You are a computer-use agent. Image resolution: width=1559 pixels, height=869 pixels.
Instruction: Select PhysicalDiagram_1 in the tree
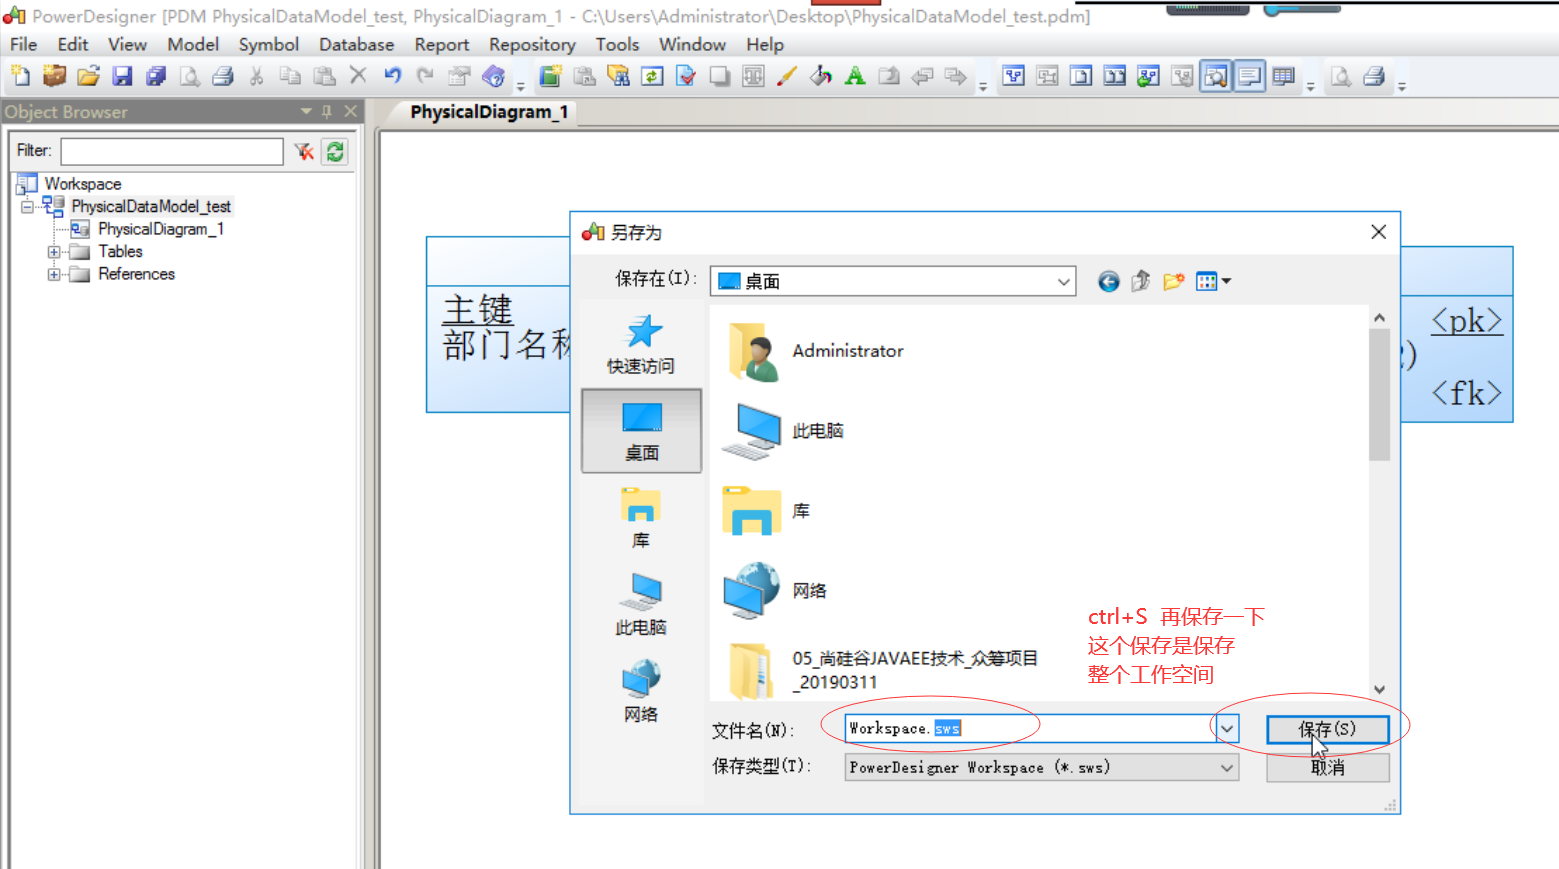[160, 229]
